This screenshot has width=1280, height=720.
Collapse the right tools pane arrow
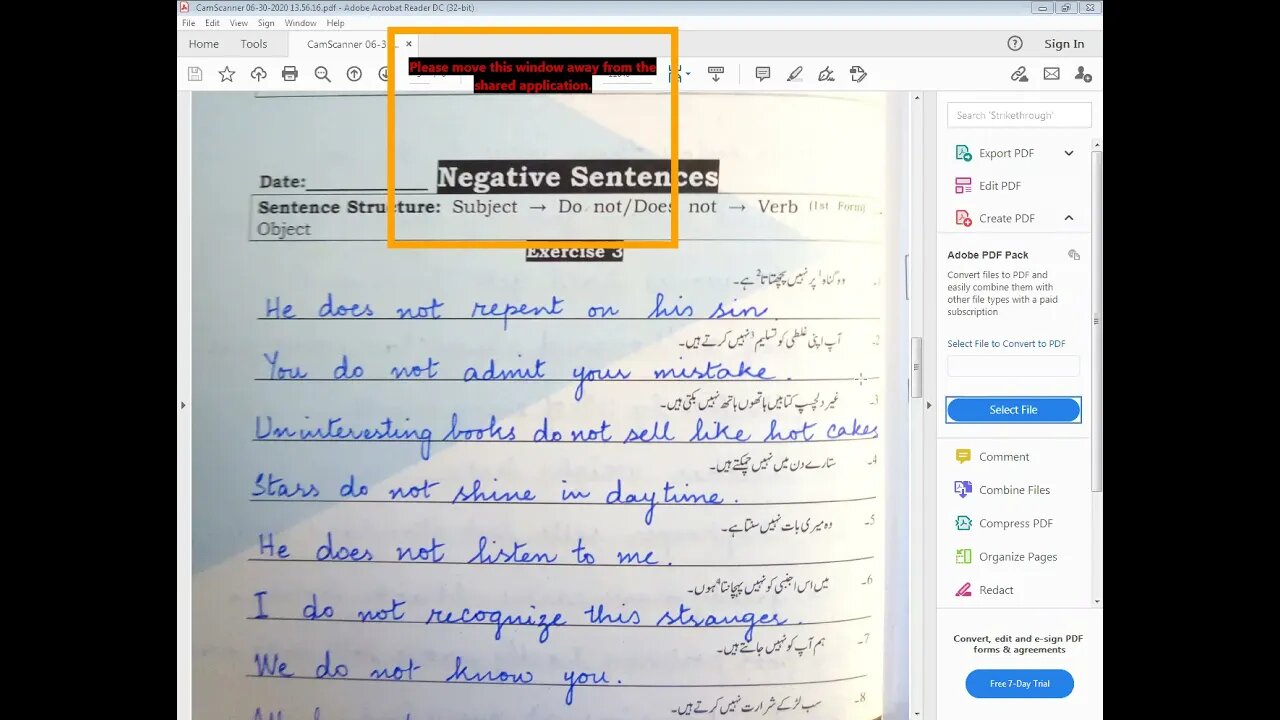pyautogui.click(x=929, y=405)
